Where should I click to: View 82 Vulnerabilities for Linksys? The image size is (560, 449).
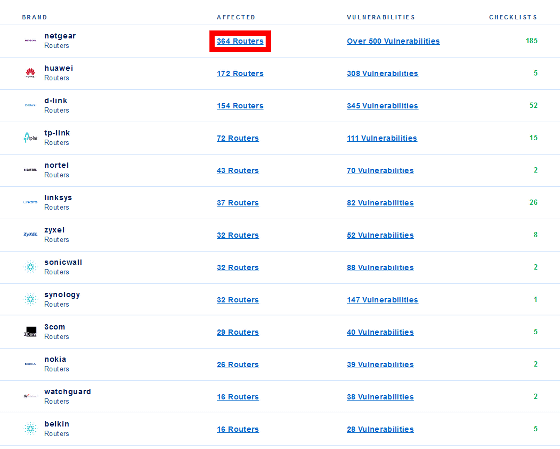[x=380, y=203]
